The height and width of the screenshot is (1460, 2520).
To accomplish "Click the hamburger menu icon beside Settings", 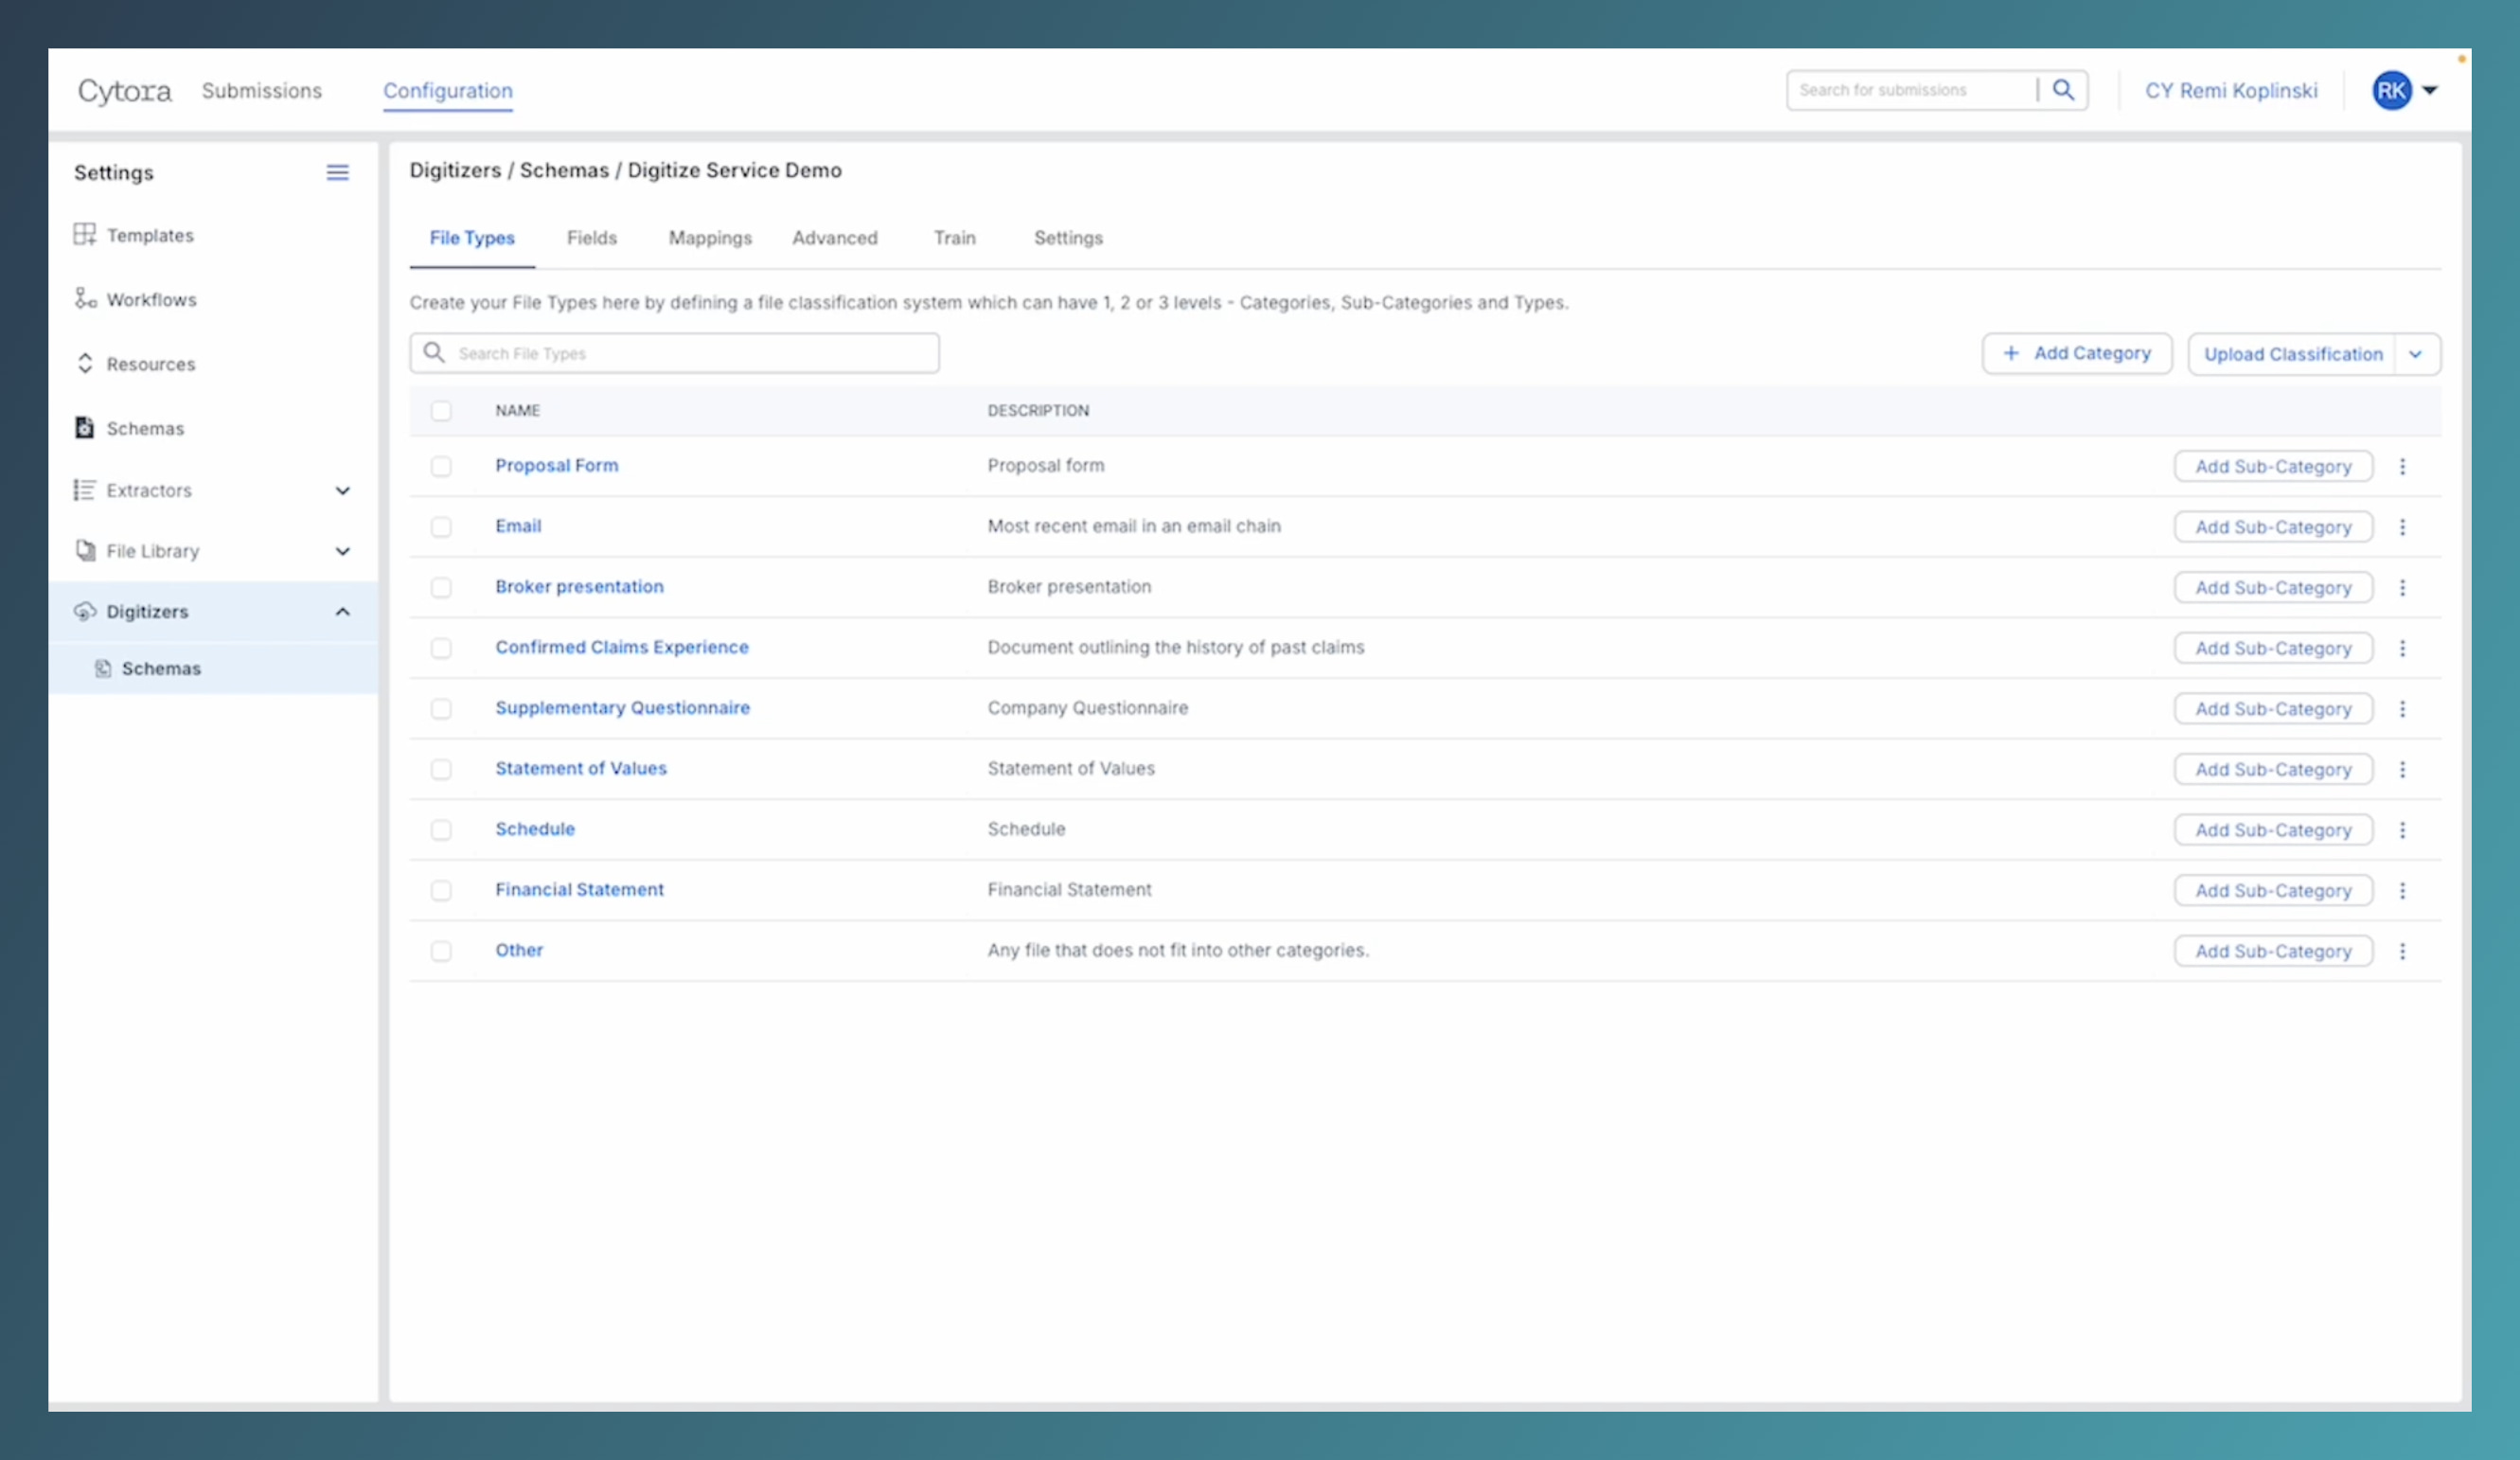I will (x=338, y=173).
